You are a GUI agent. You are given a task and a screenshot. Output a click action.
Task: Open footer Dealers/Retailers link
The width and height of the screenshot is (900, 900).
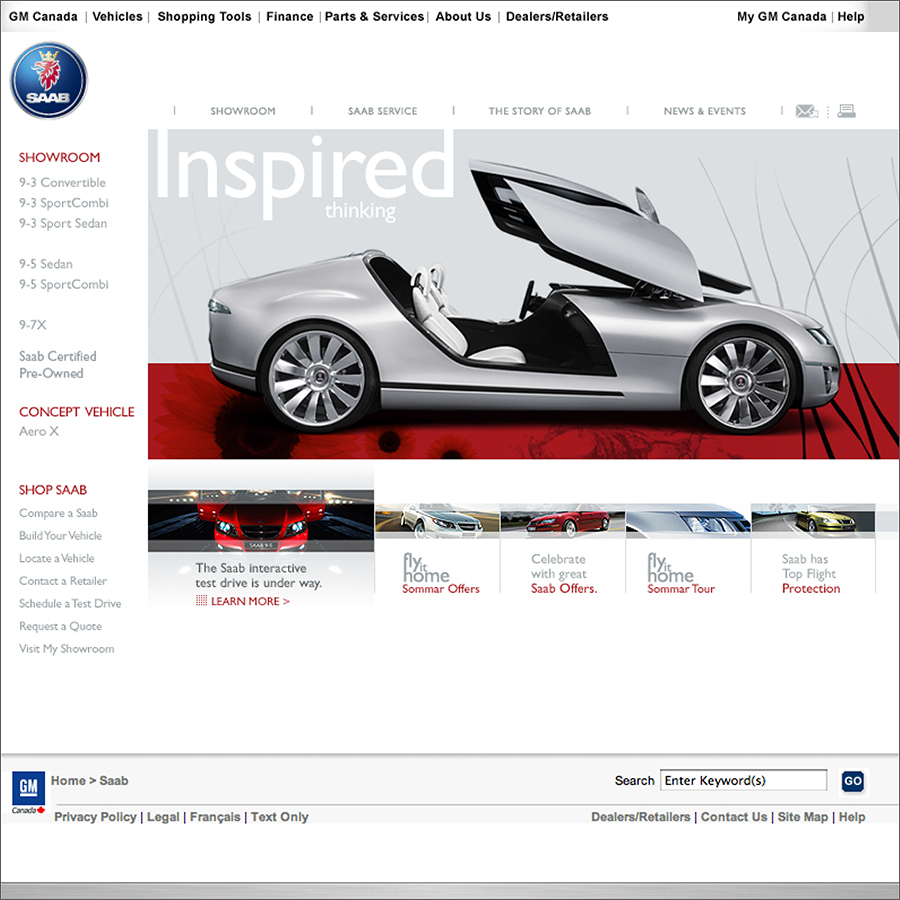[641, 817]
